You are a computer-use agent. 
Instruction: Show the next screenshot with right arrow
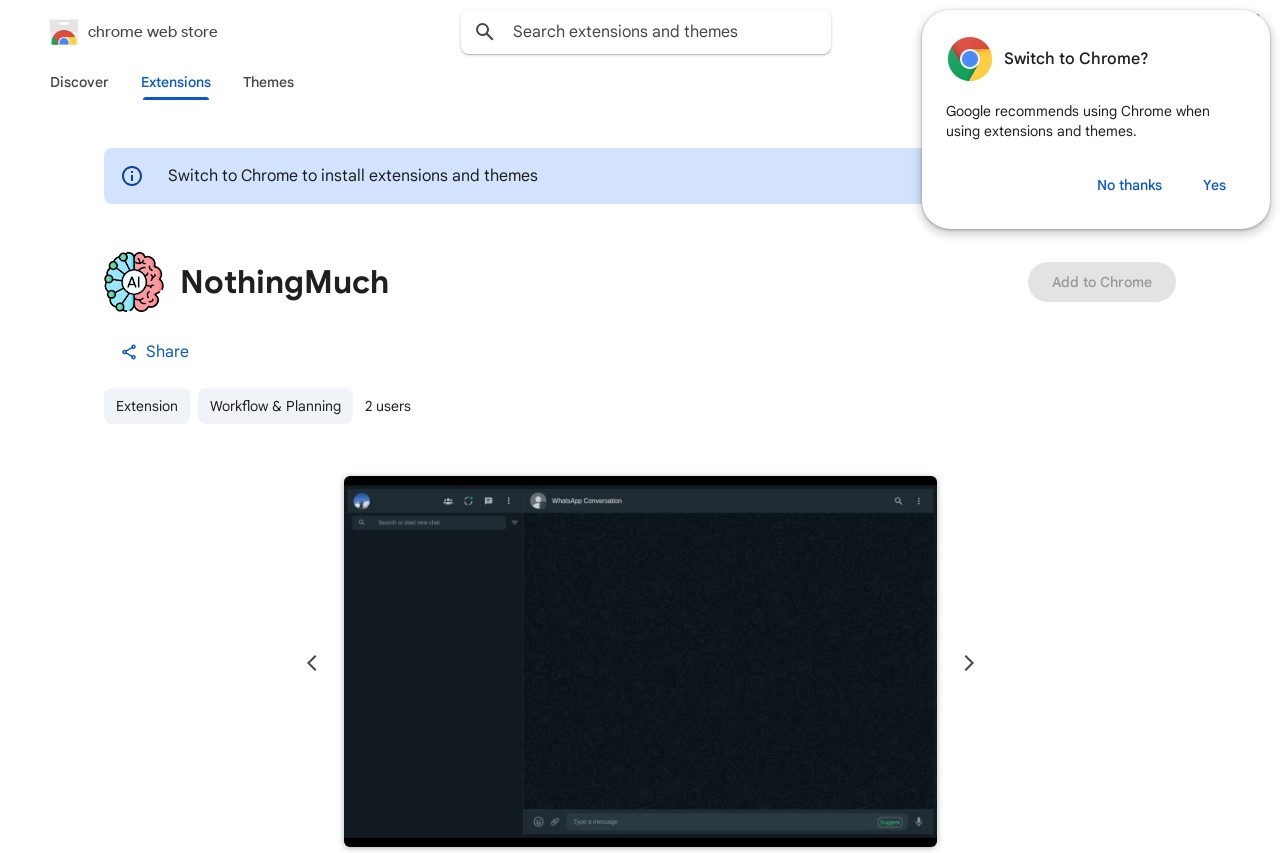(968, 663)
